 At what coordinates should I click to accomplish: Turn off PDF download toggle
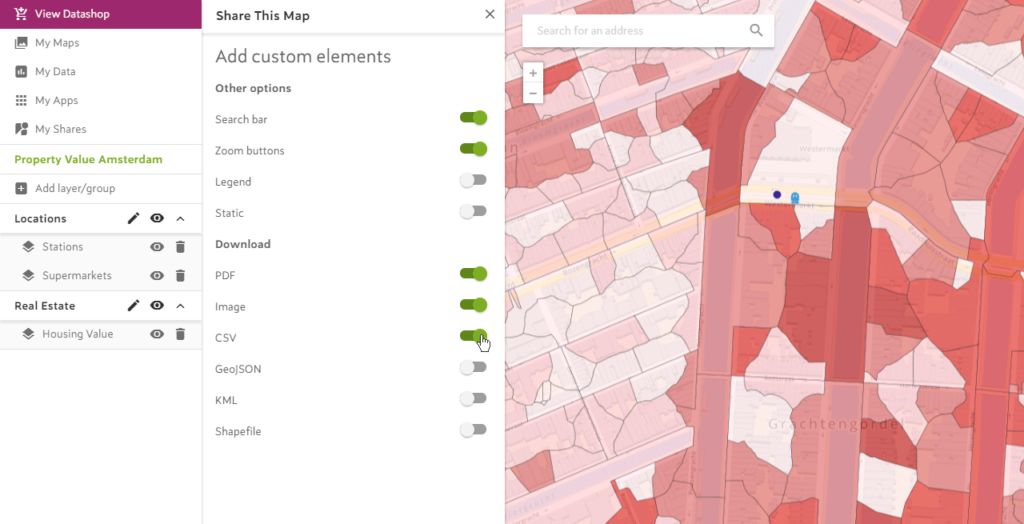(x=473, y=274)
